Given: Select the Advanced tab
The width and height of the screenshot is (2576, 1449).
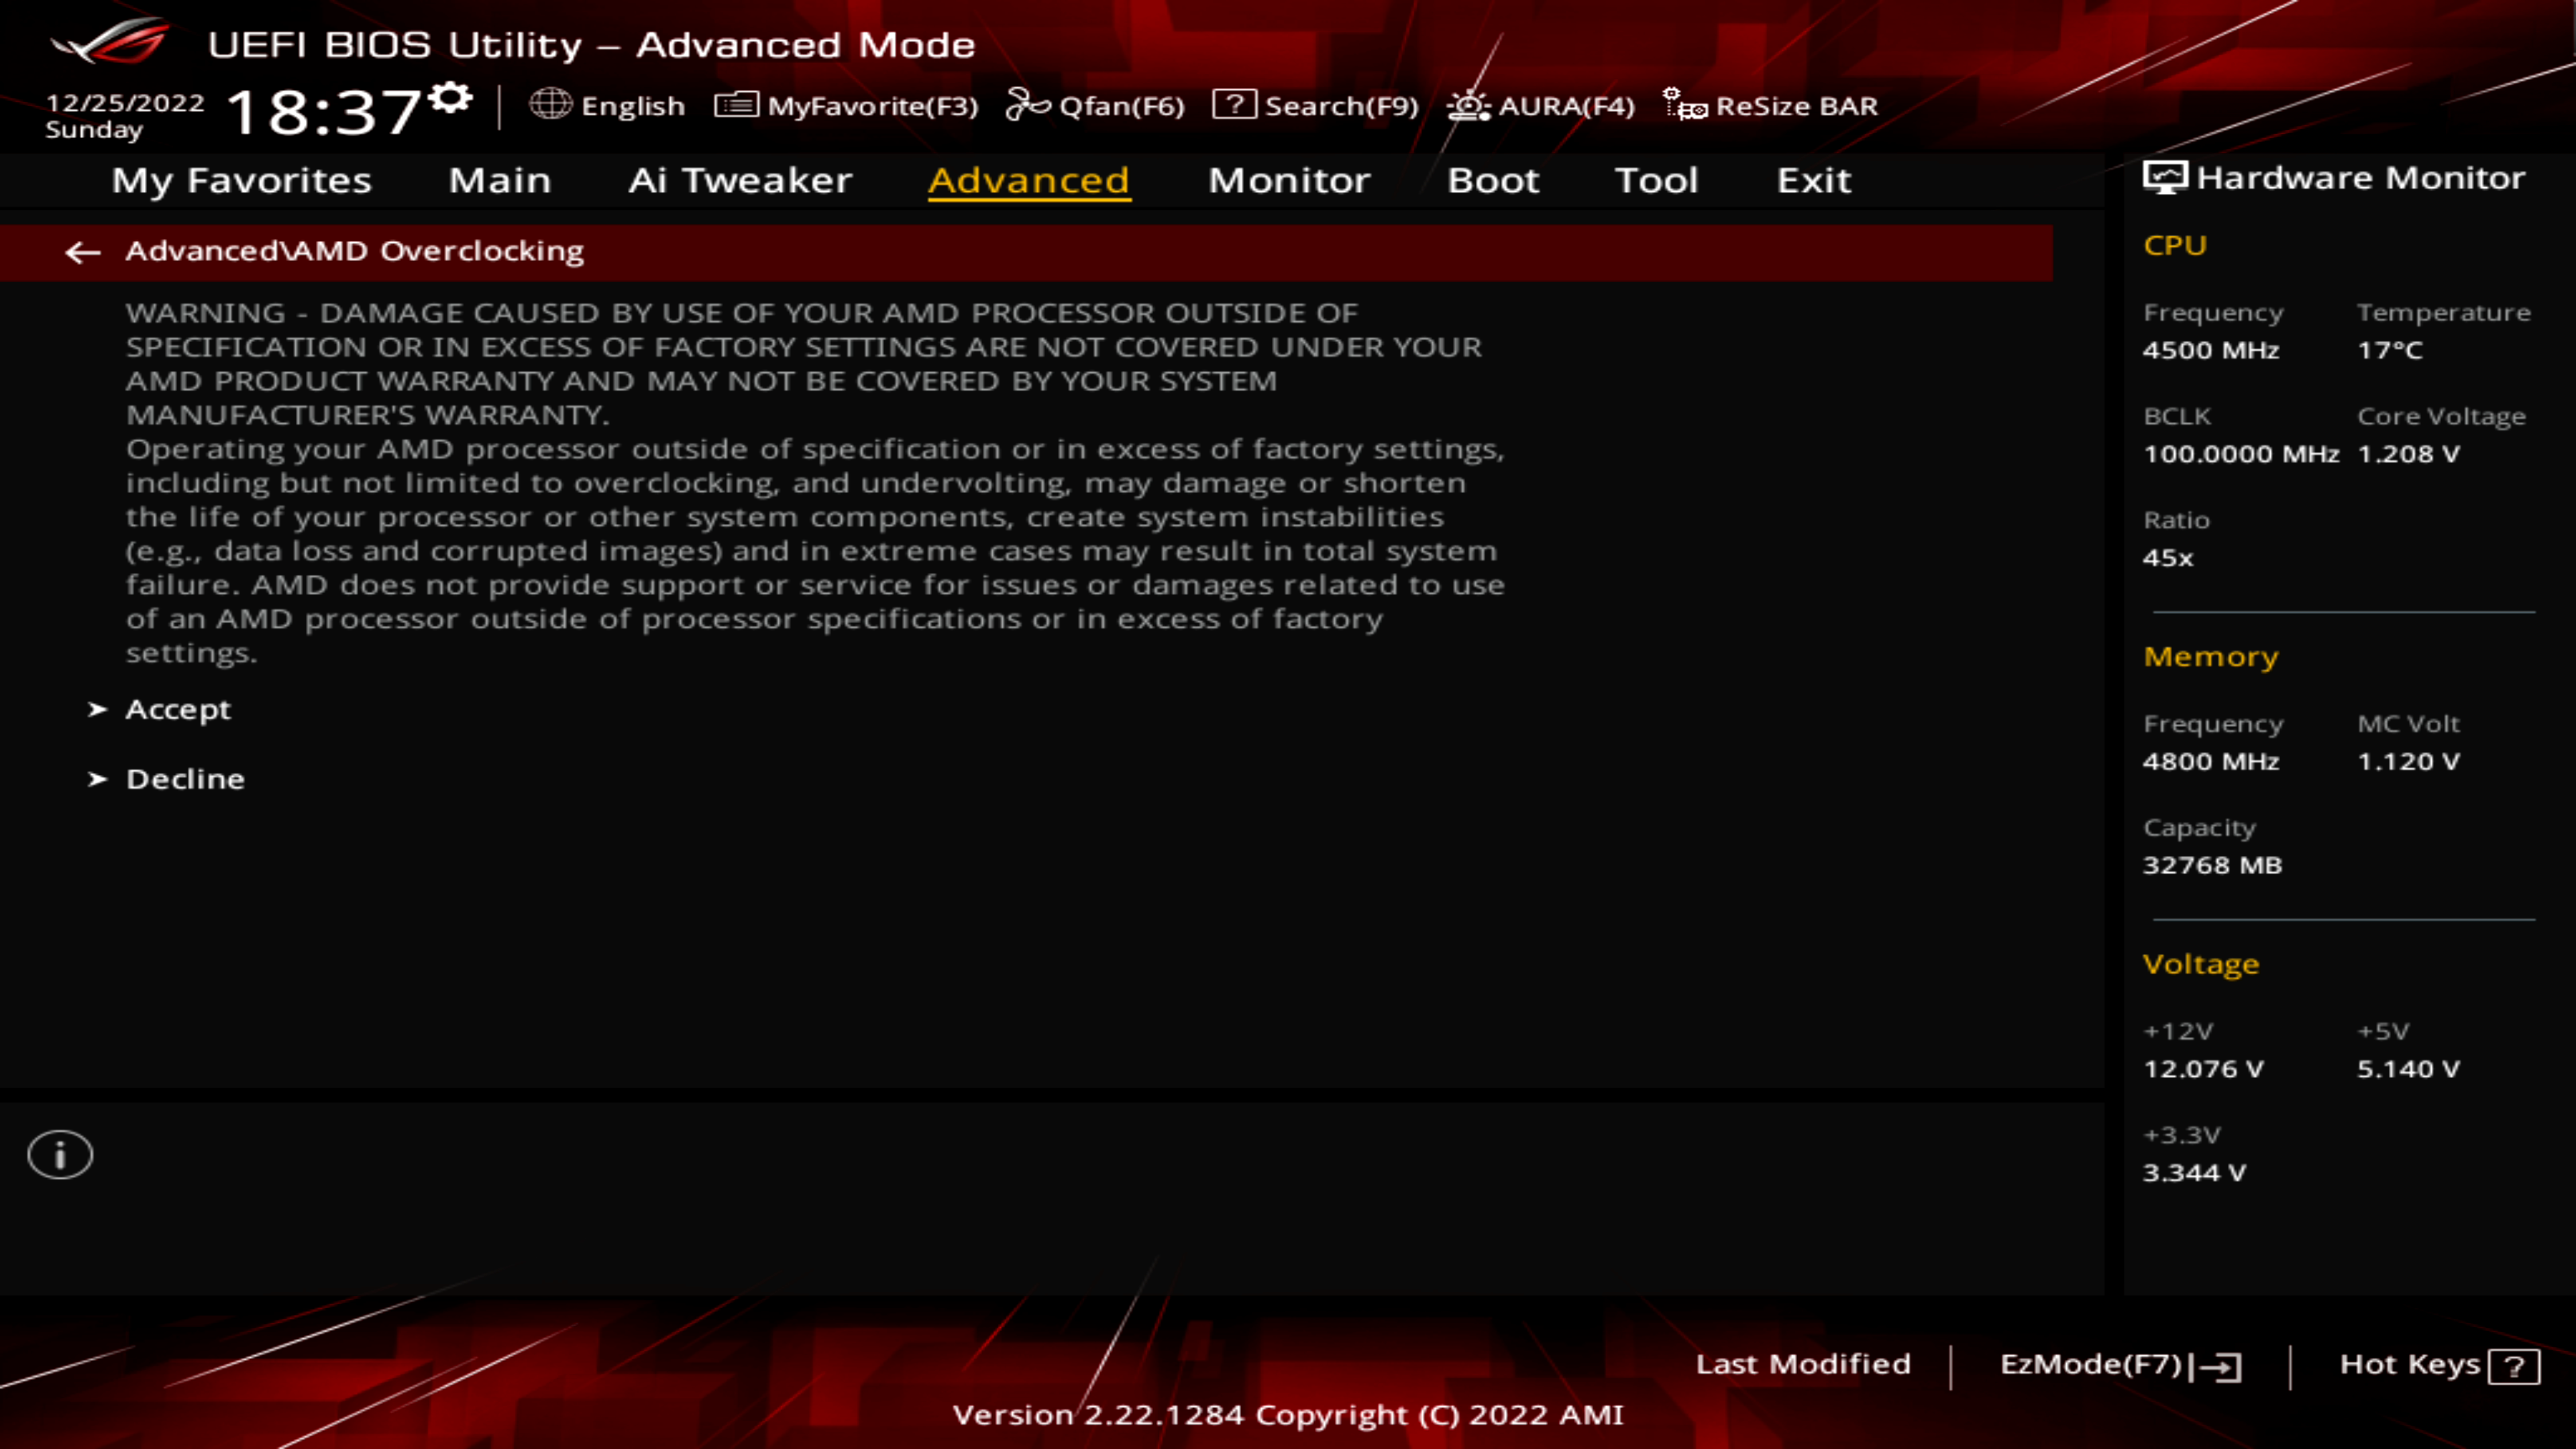Looking at the screenshot, I should tap(1028, 178).
